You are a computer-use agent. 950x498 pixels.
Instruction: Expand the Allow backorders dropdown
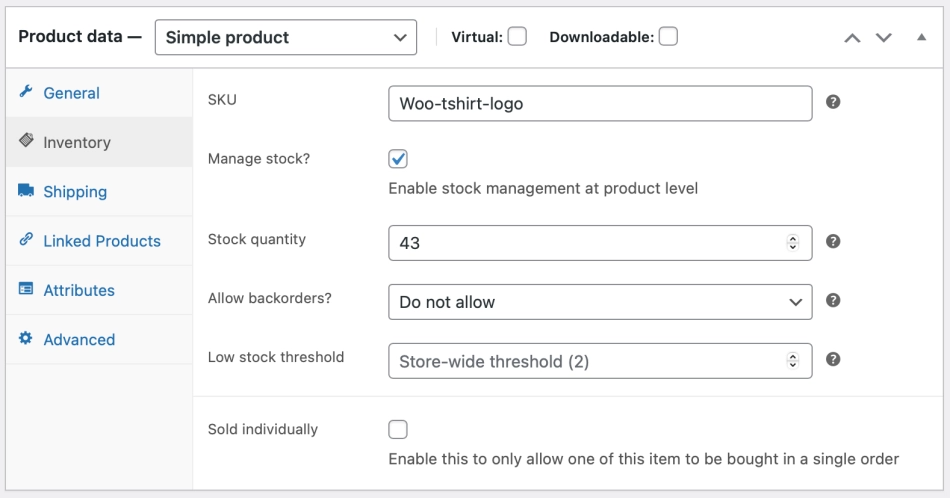point(600,301)
